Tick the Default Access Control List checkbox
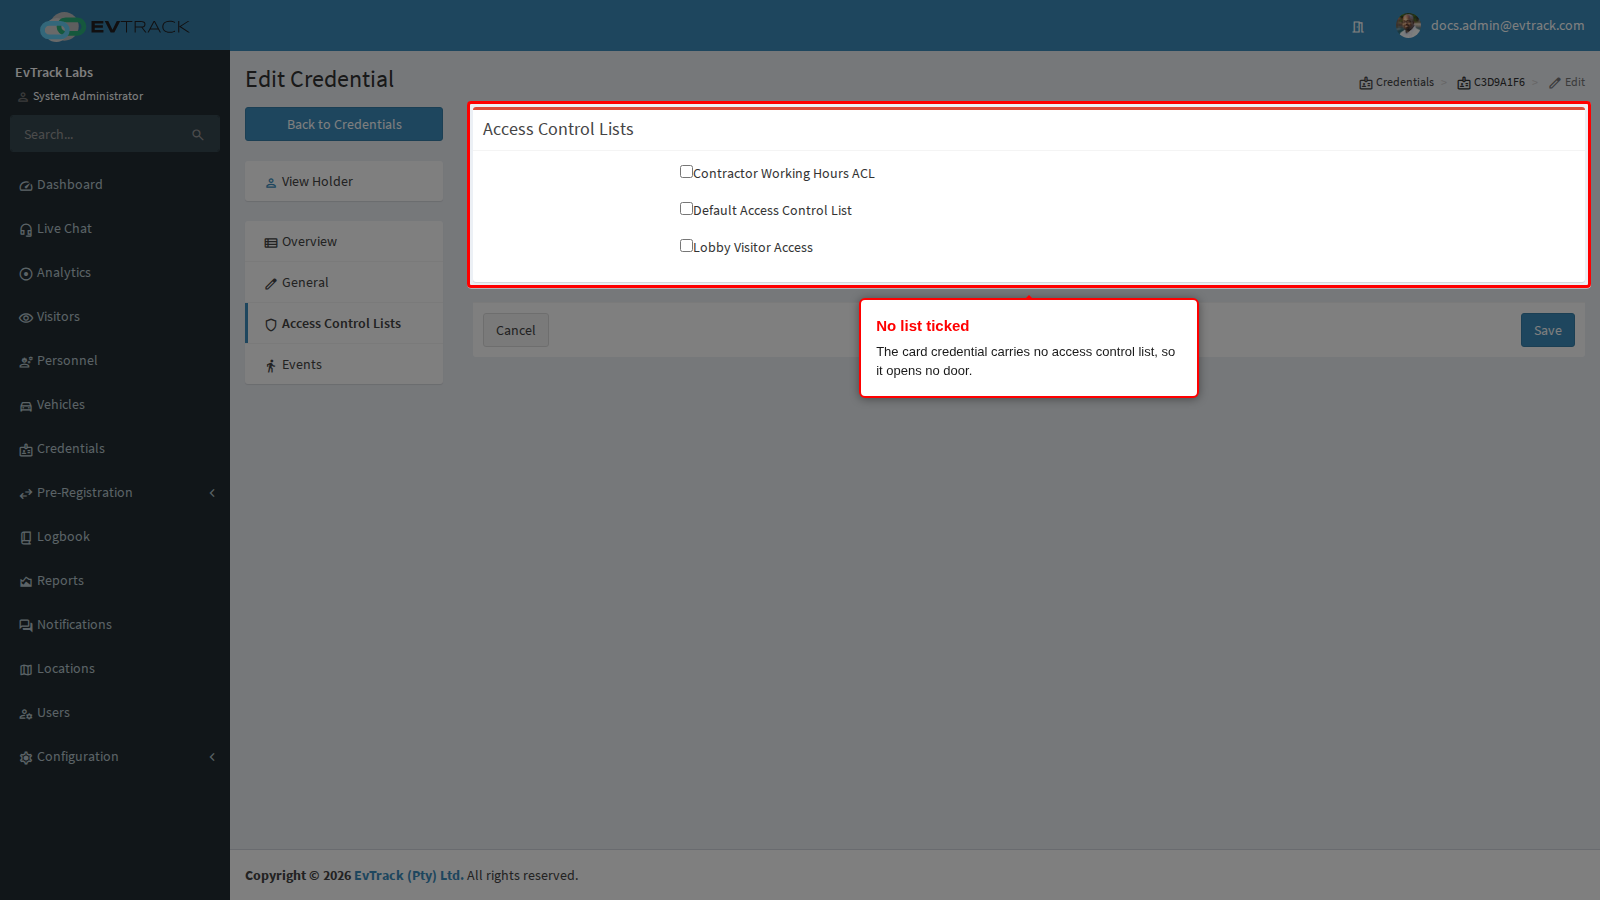 click(x=686, y=209)
